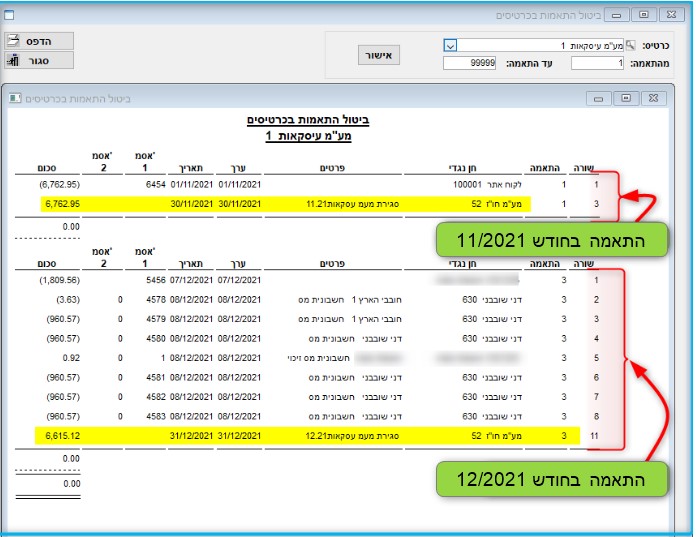Click the 07/12/2021 cell under תאריך column
The width and height of the screenshot is (696, 537).
pos(191,280)
